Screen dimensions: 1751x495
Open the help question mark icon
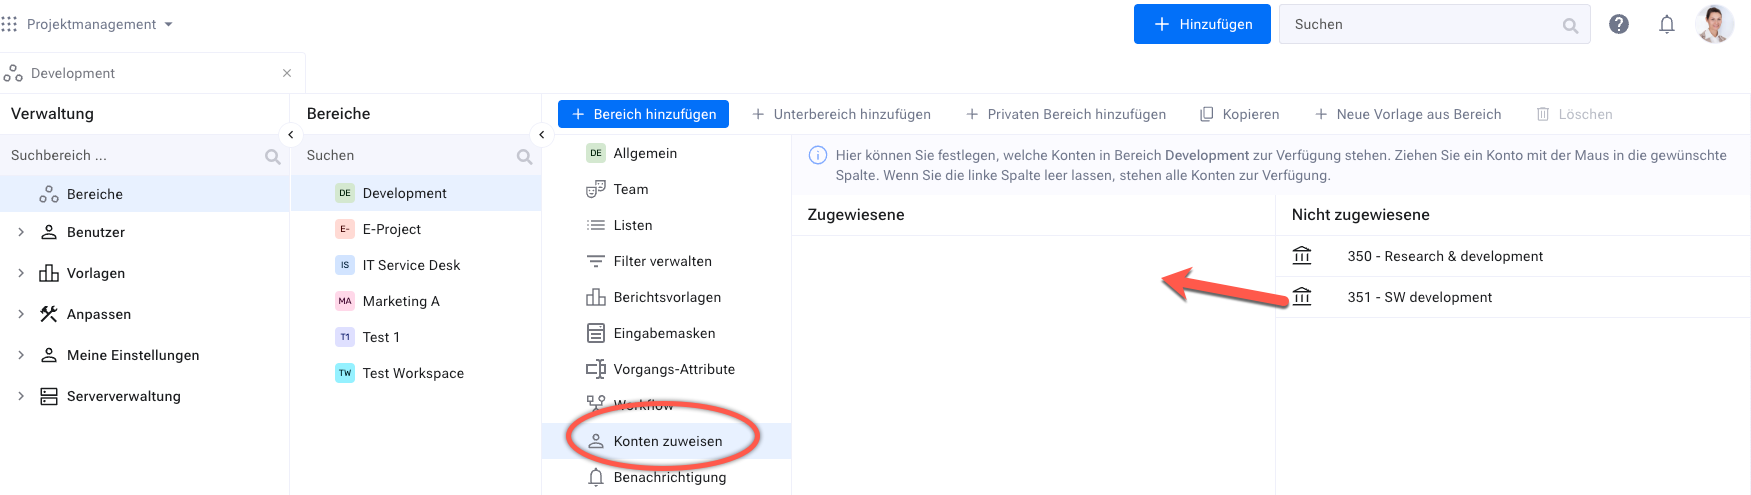tap(1618, 24)
